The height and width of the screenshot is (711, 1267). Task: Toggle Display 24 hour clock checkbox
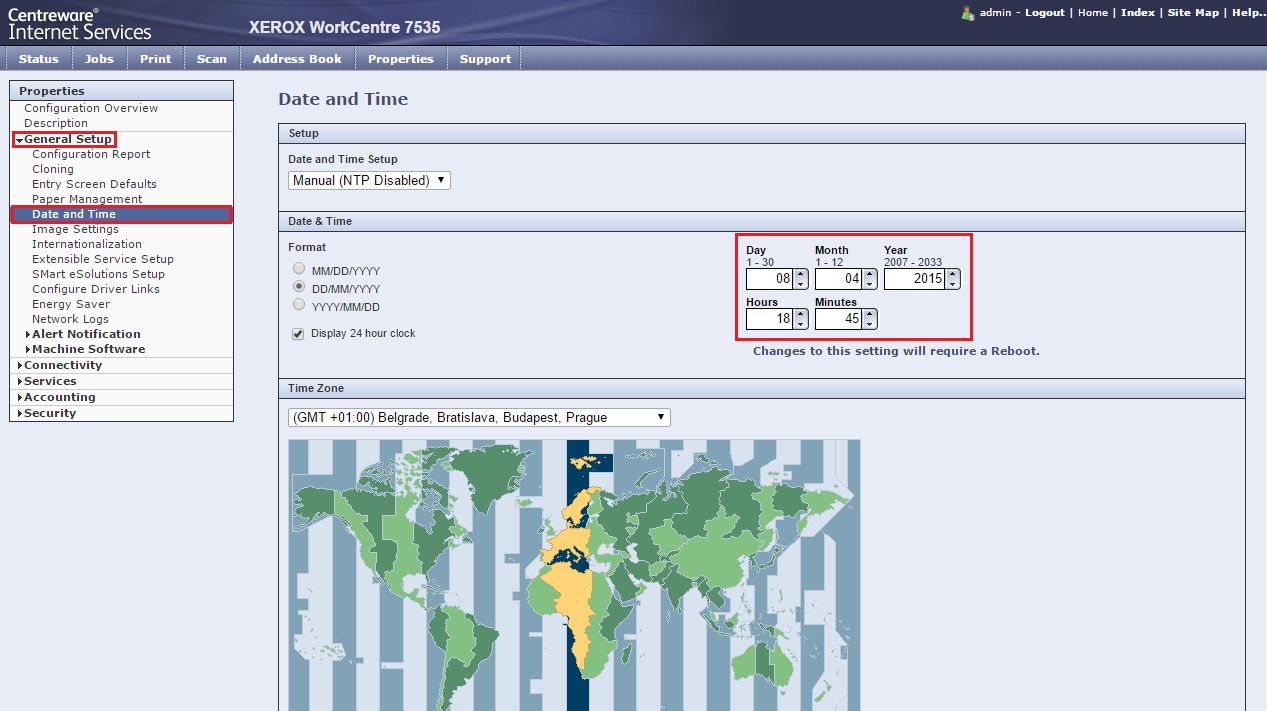(x=298, y=334)
